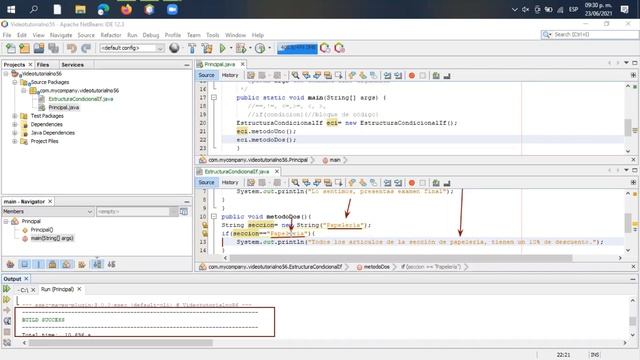The image size is (640, 360).
Task: Switch to the Files tab
Action: [x=43, y=64]
